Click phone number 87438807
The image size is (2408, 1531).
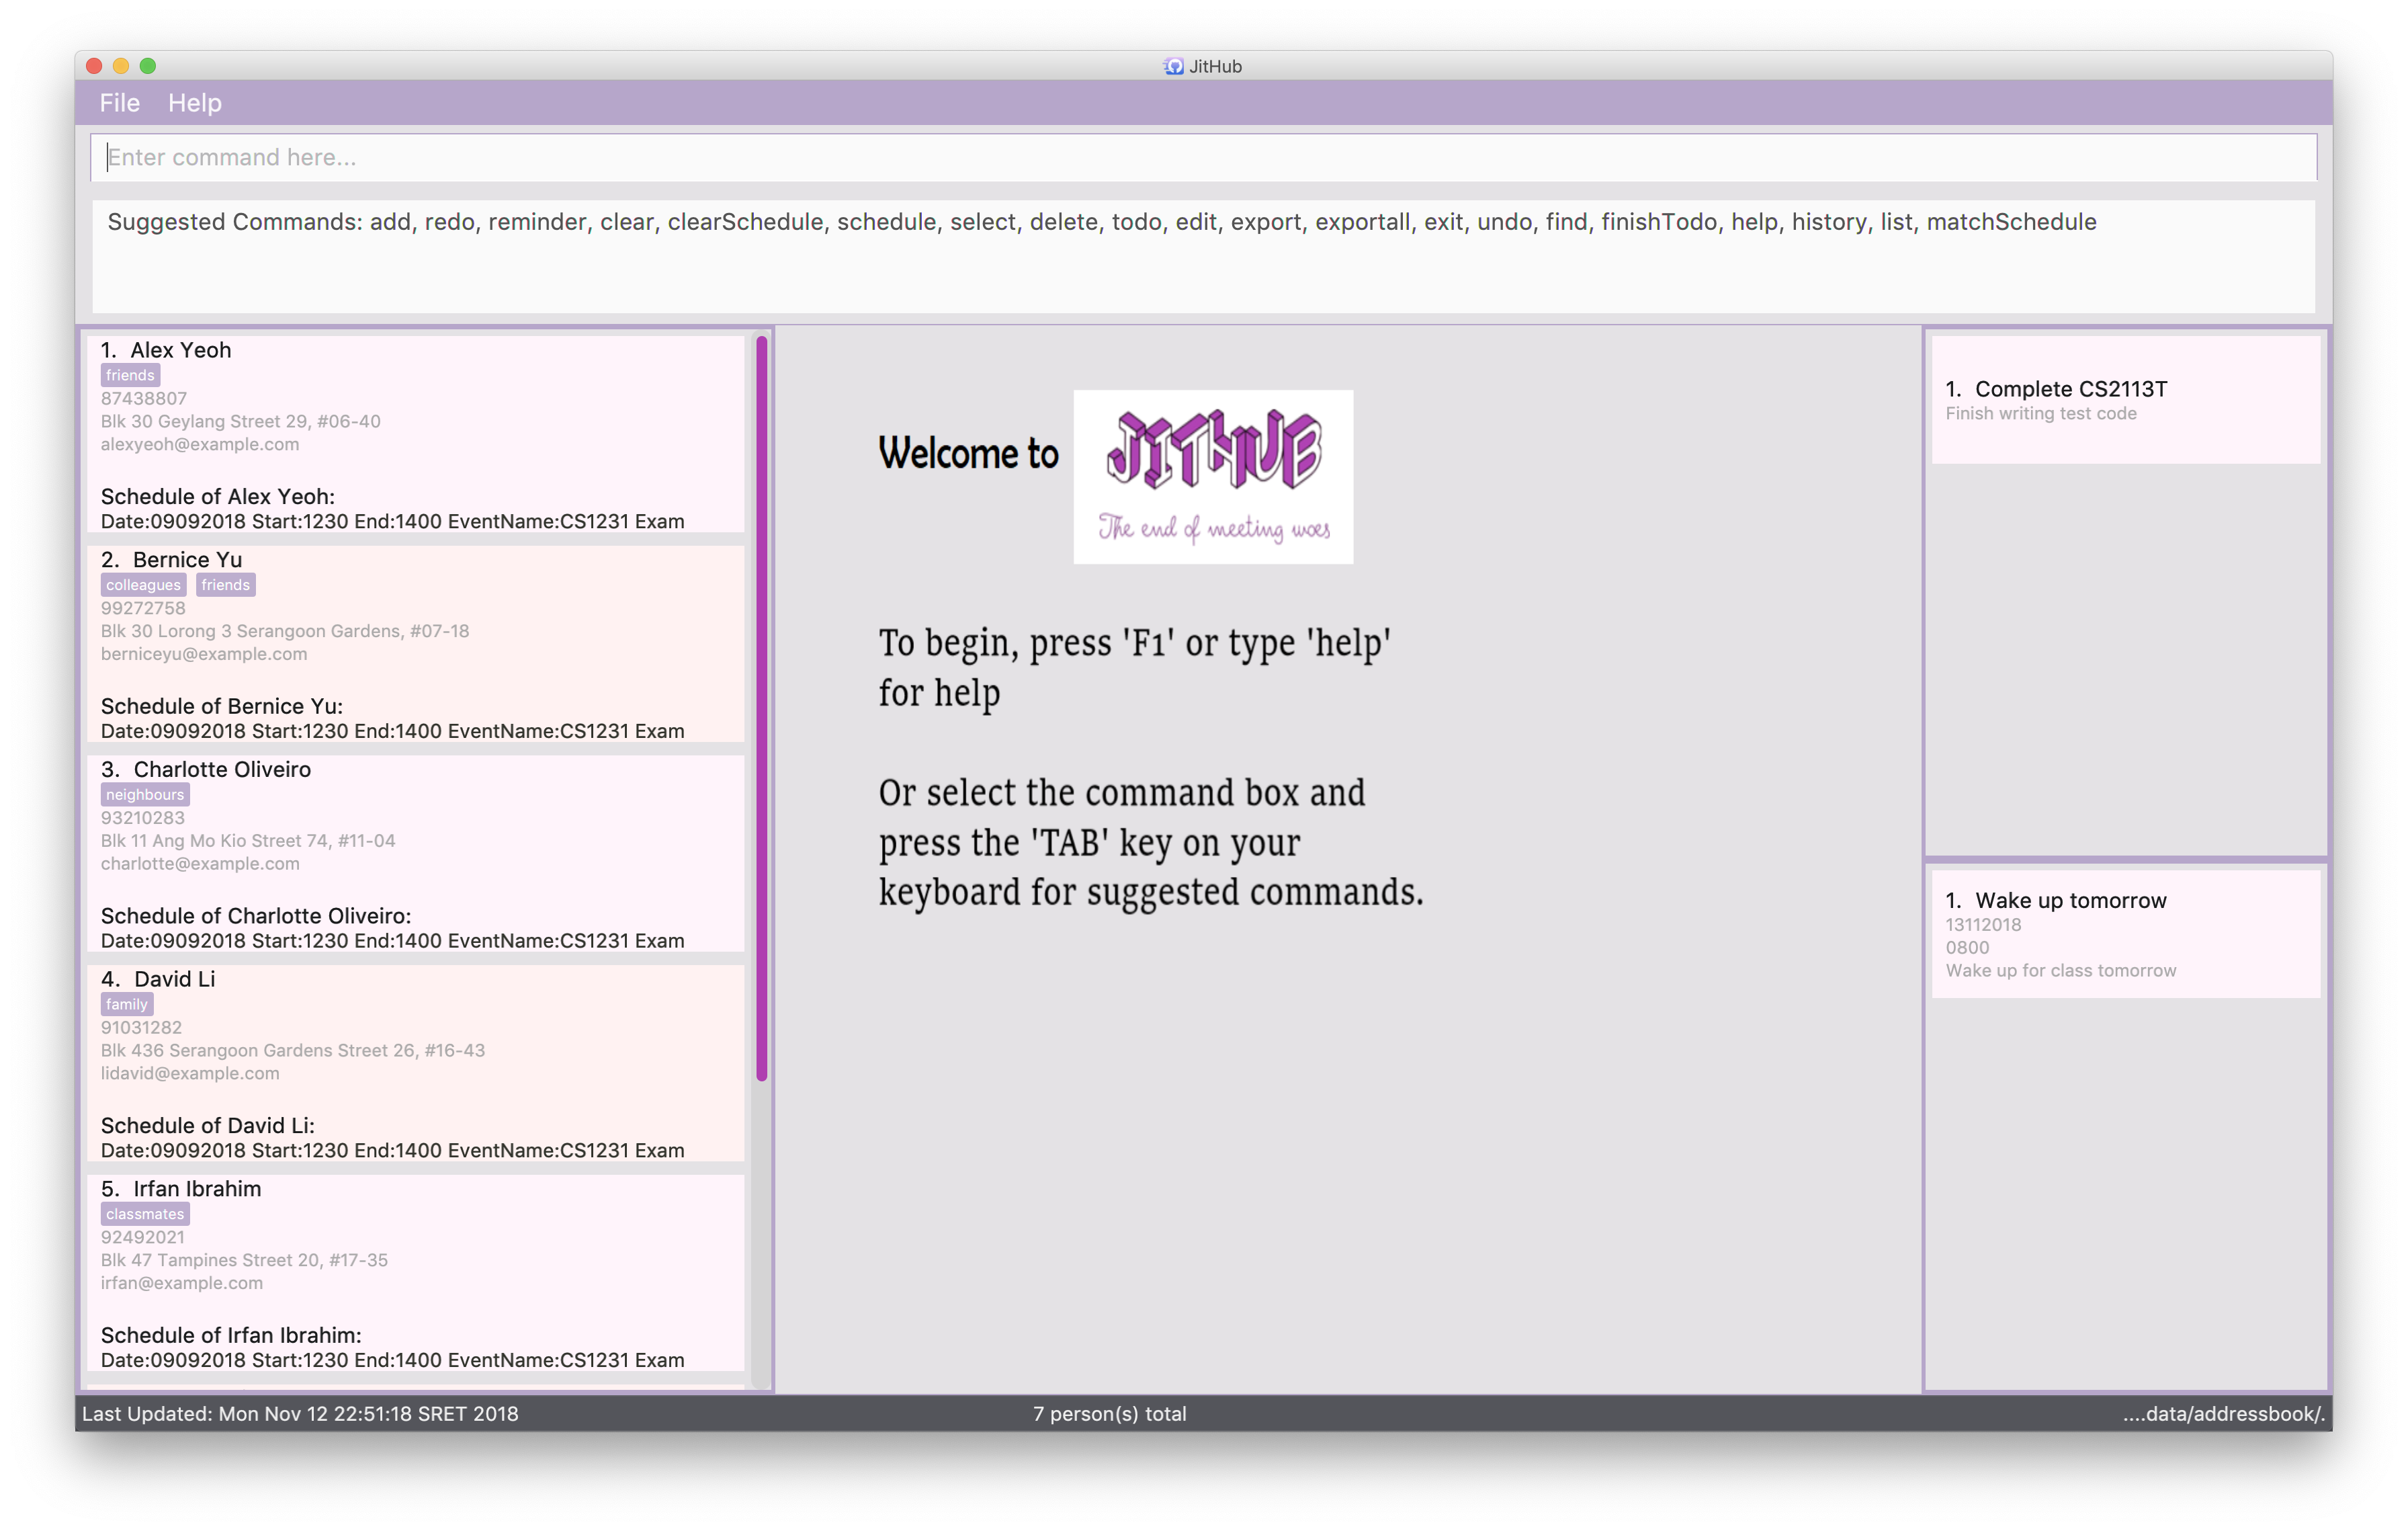click(143, 398)
